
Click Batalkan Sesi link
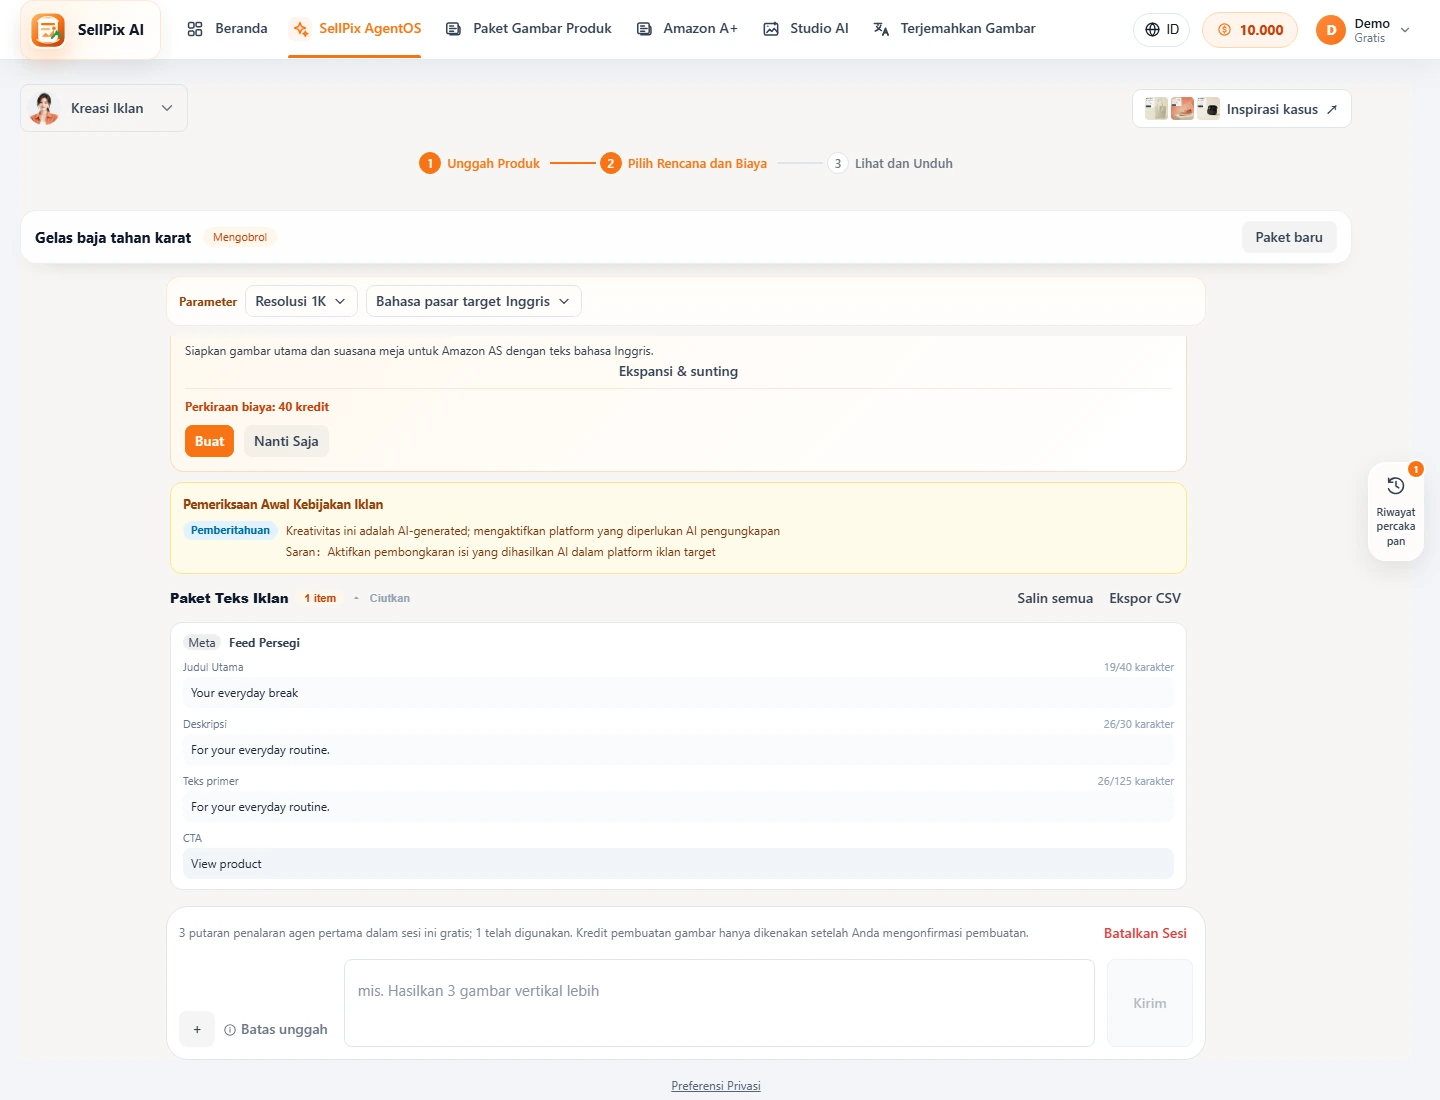[1145, 933]
